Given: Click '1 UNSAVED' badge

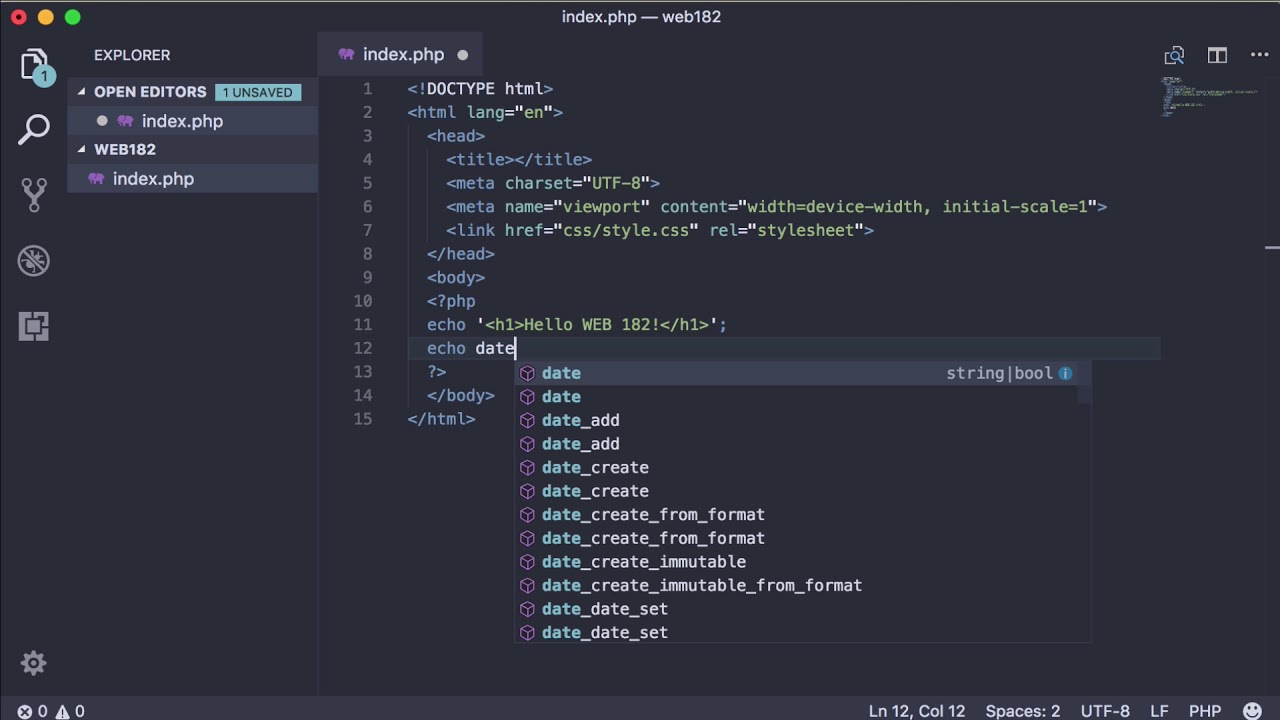Looking at the screenshot, I should coord(258,92).
